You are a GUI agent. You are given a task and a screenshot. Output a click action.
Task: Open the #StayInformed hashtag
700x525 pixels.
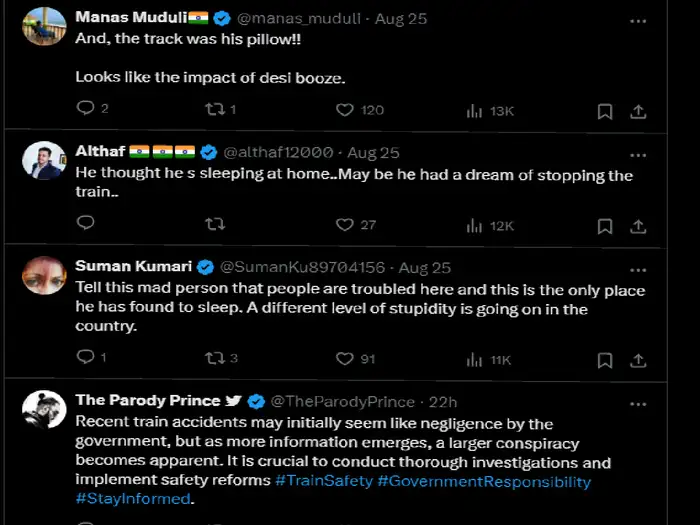[x=132, y=498]
